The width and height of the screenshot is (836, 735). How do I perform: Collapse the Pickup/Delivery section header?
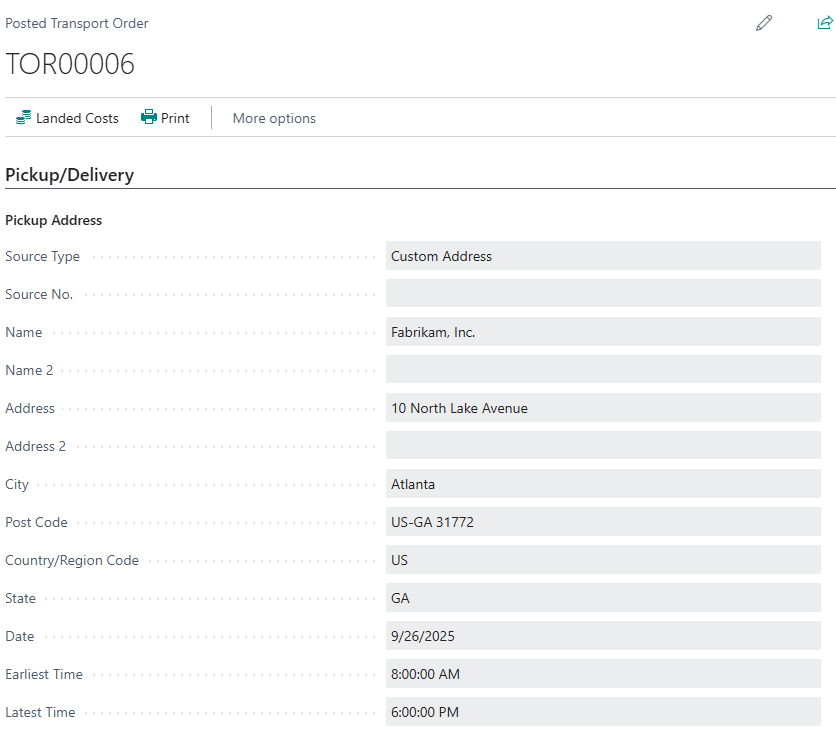click(x=70, y=175)
